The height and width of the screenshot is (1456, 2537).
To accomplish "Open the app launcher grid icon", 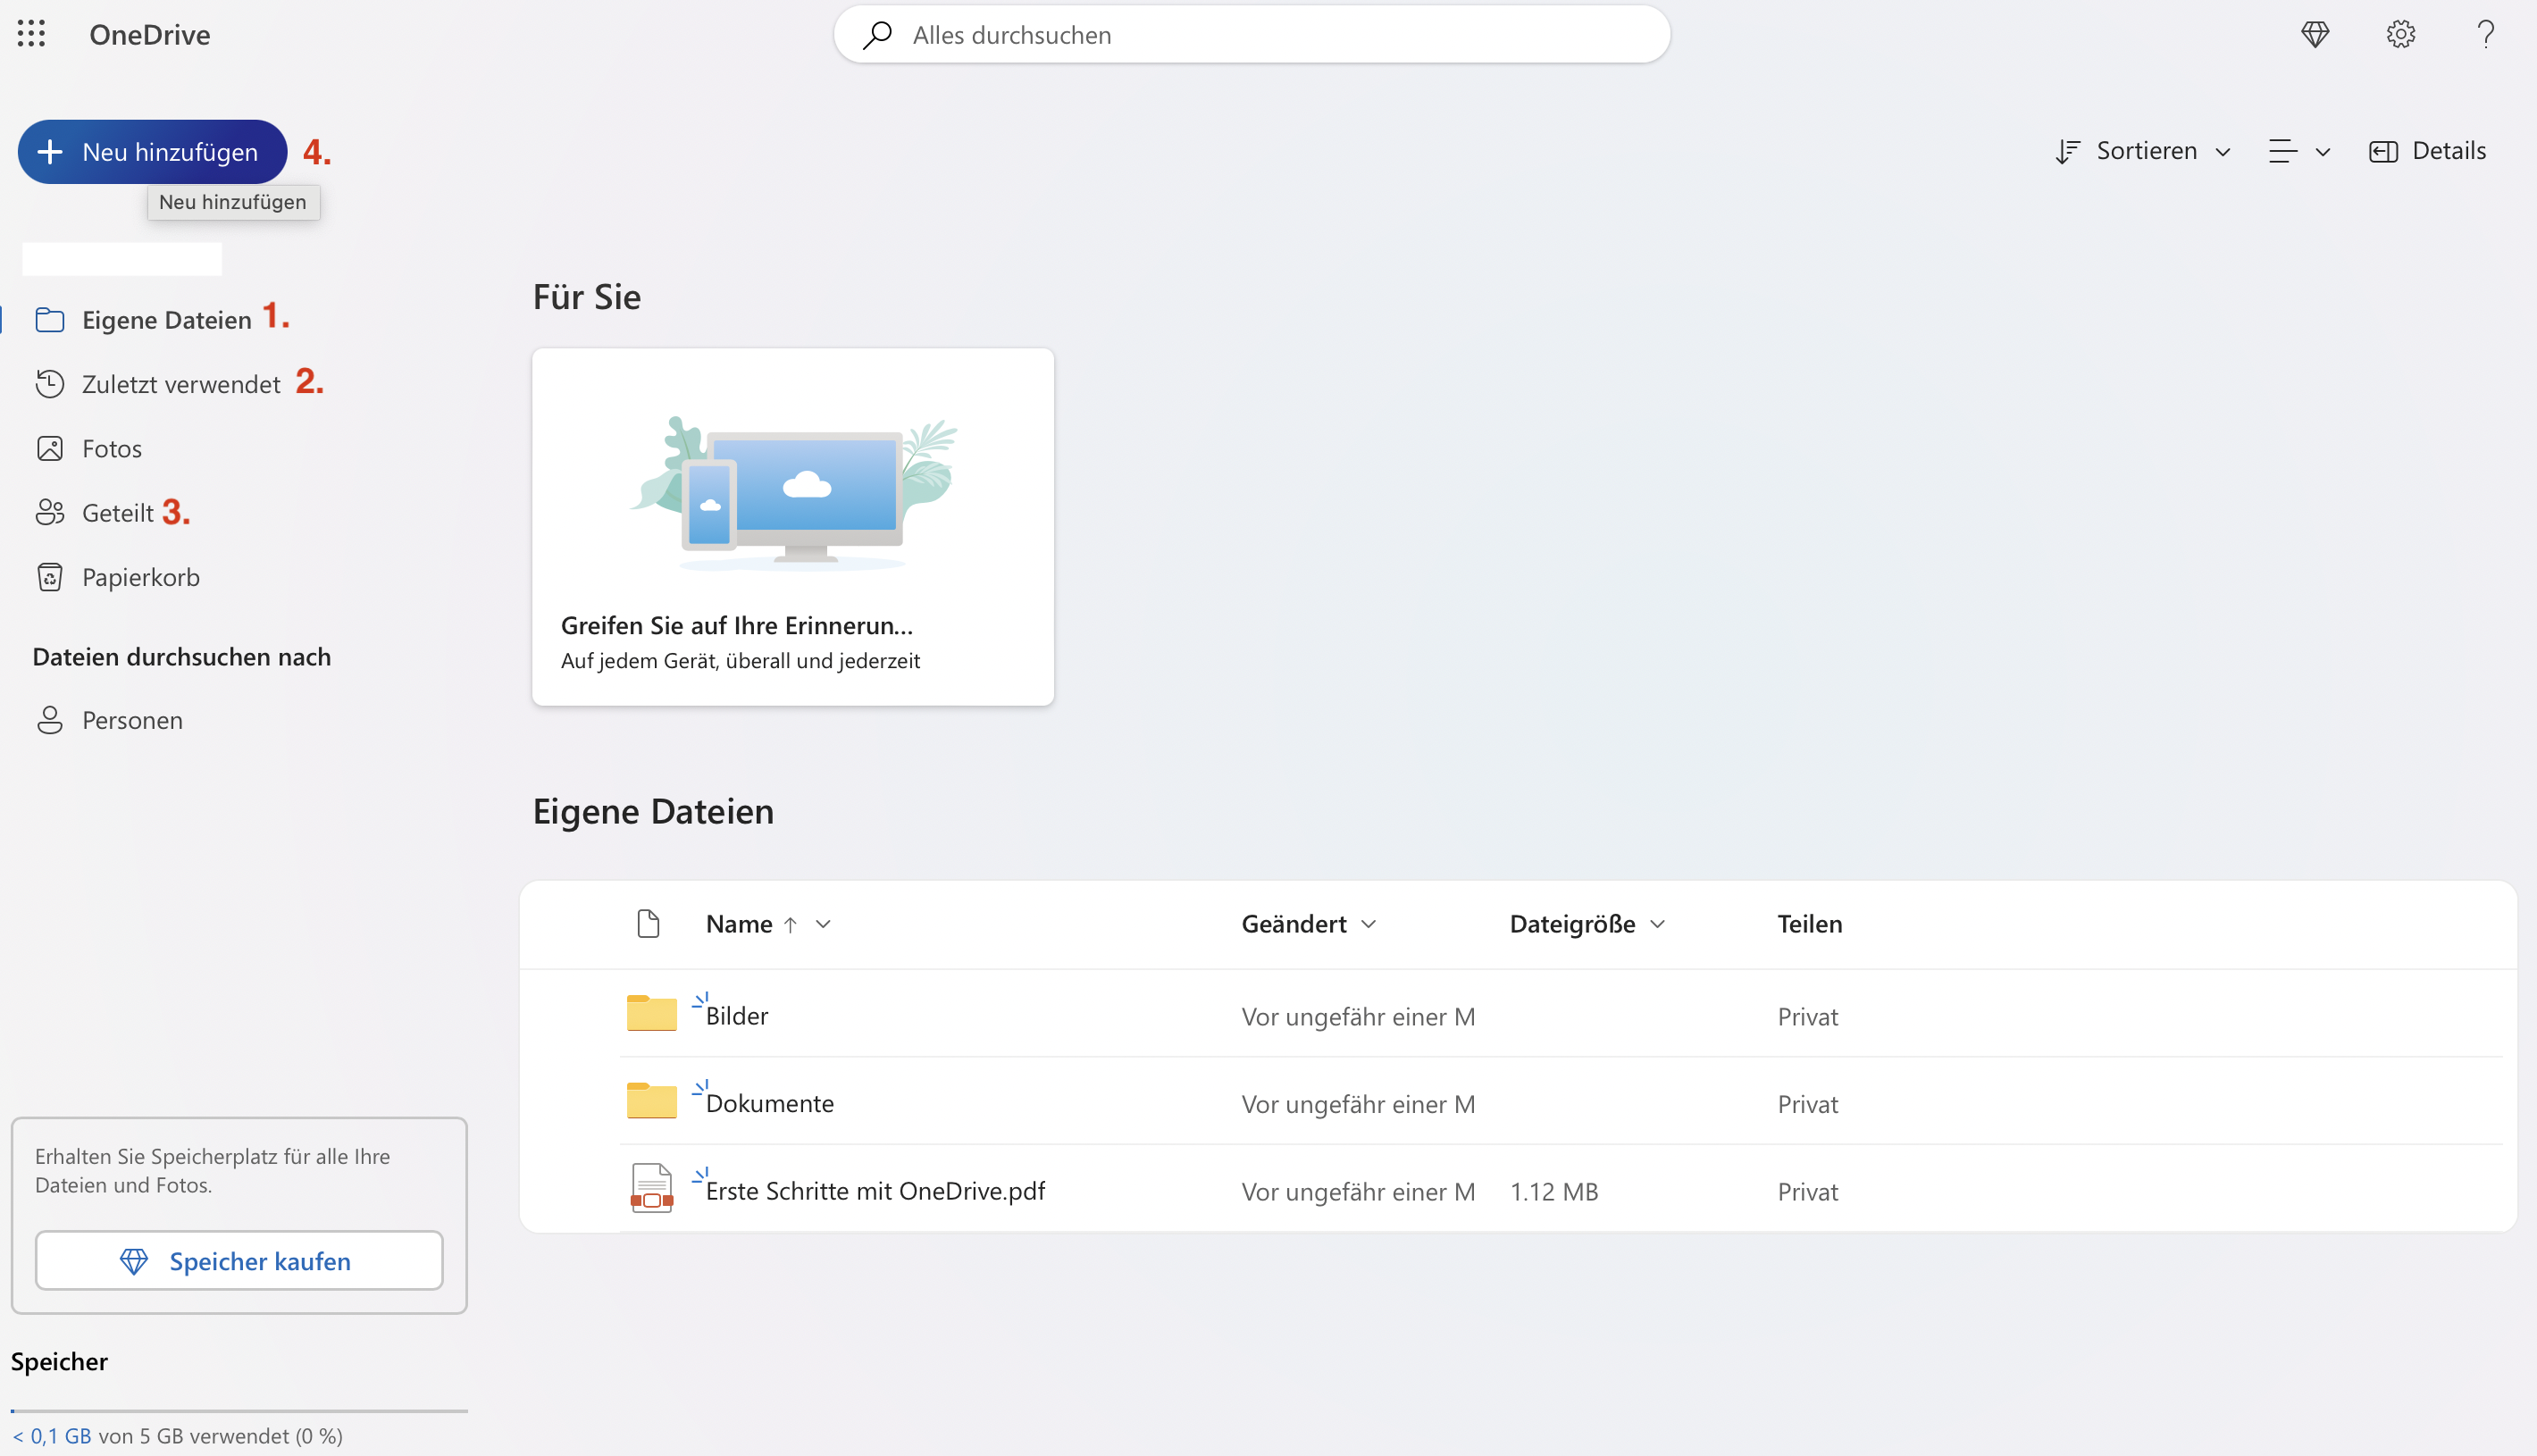I will coord(31,34).
